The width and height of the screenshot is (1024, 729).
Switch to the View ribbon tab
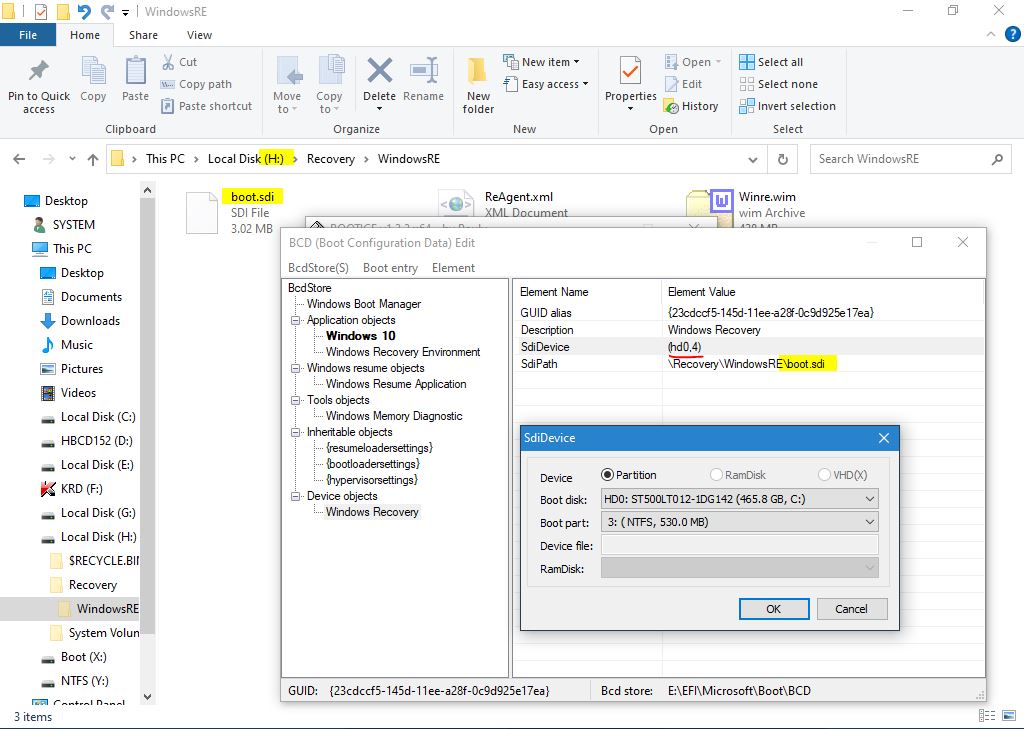coord(199,35)
